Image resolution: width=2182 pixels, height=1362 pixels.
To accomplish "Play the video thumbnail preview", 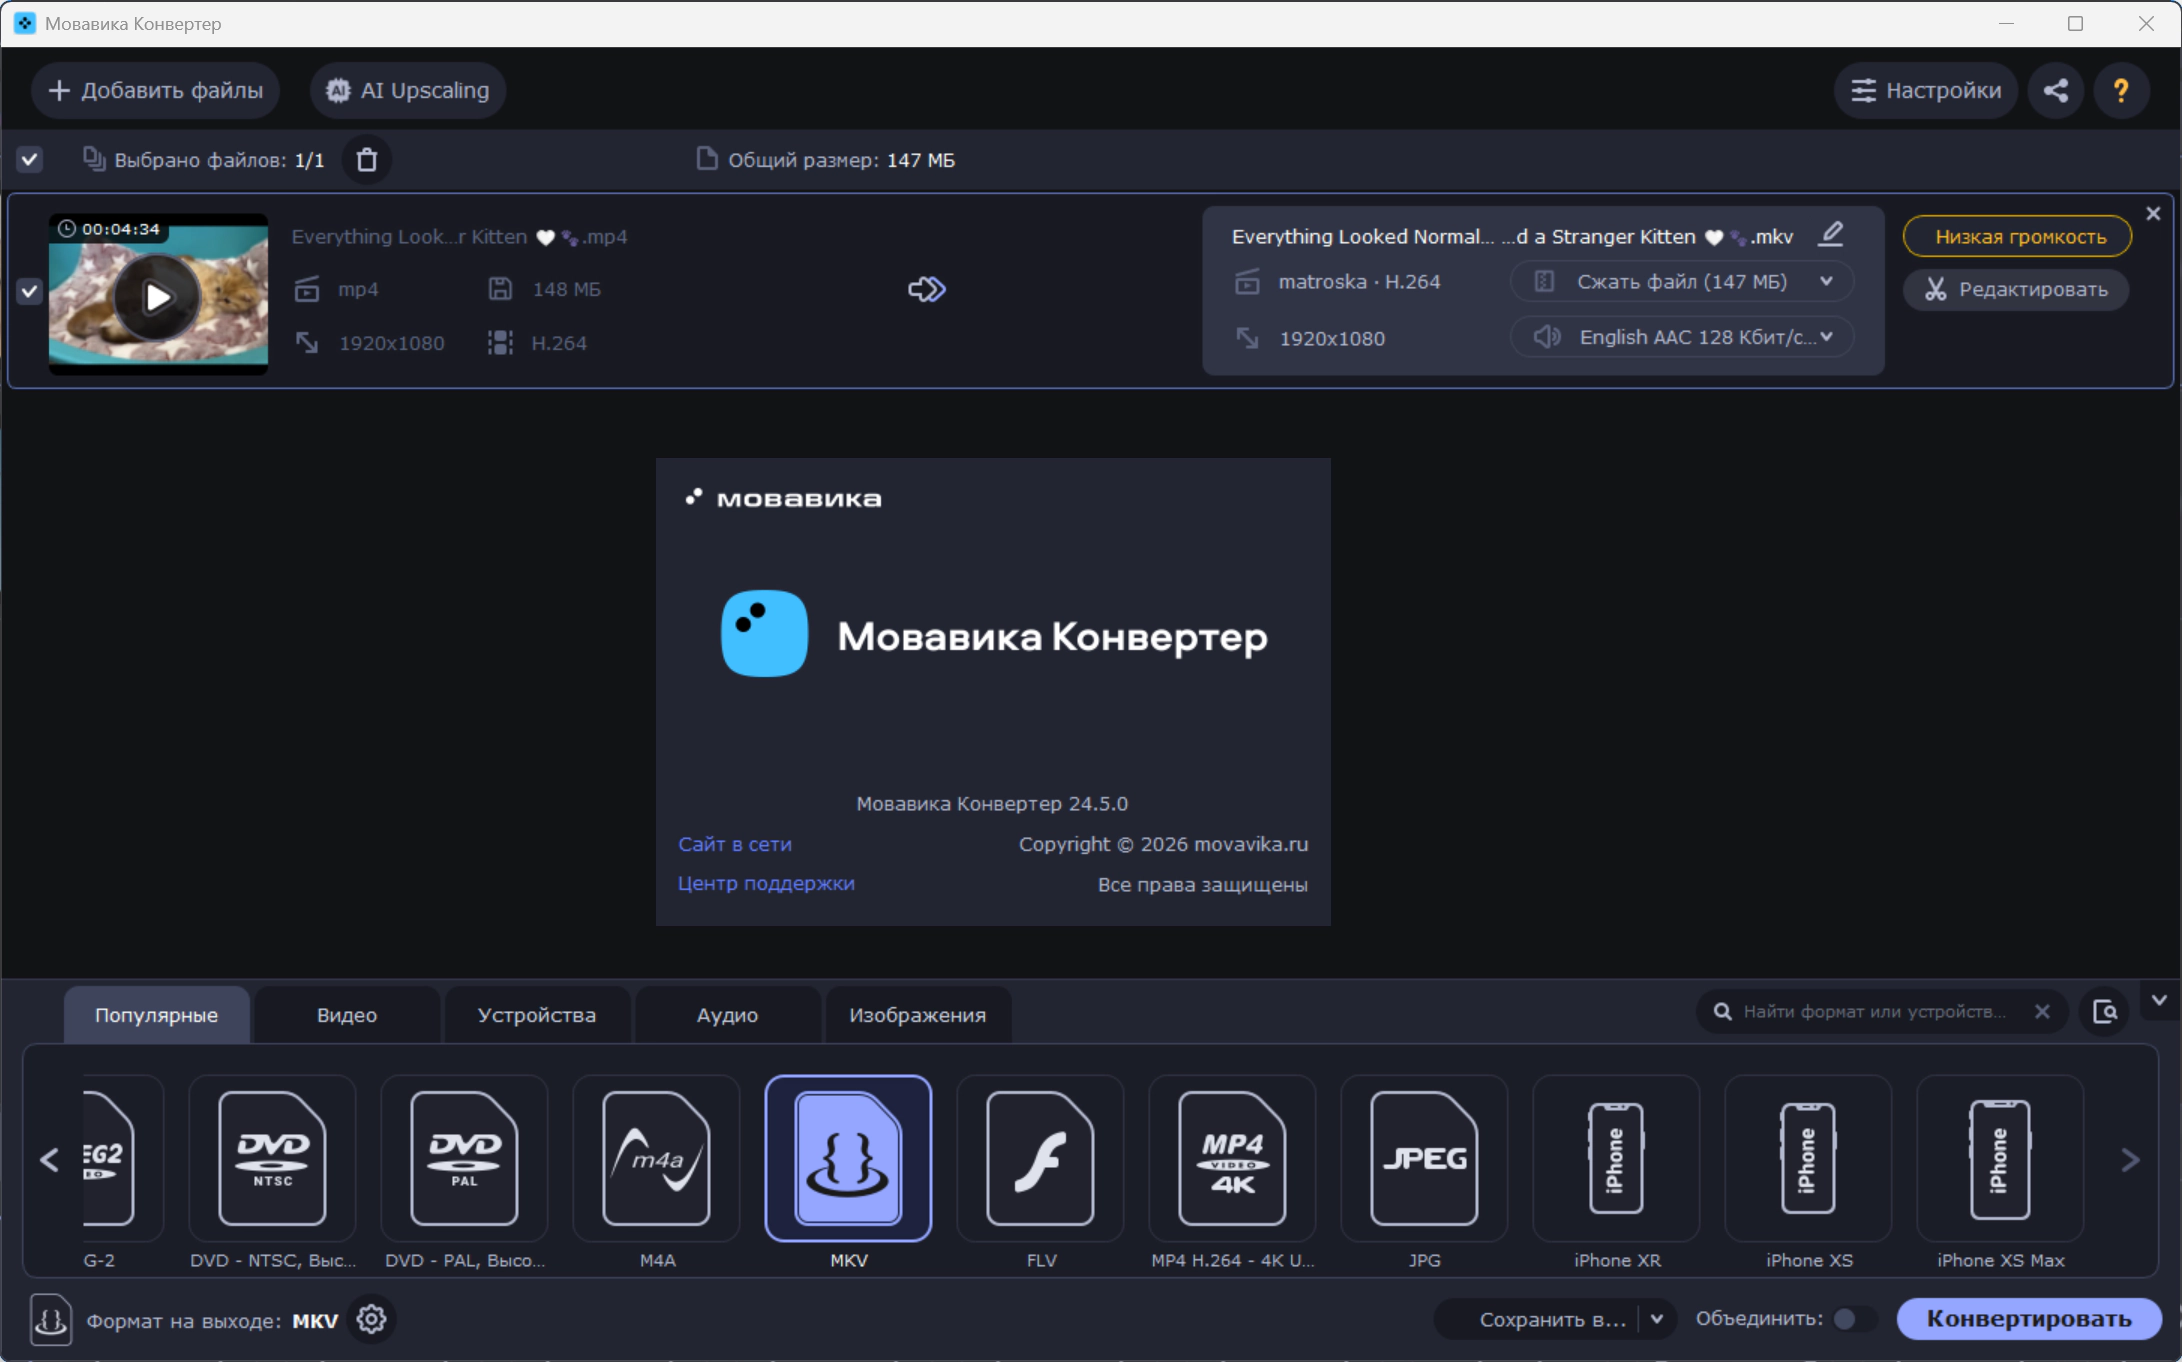I will click(158, 297).
